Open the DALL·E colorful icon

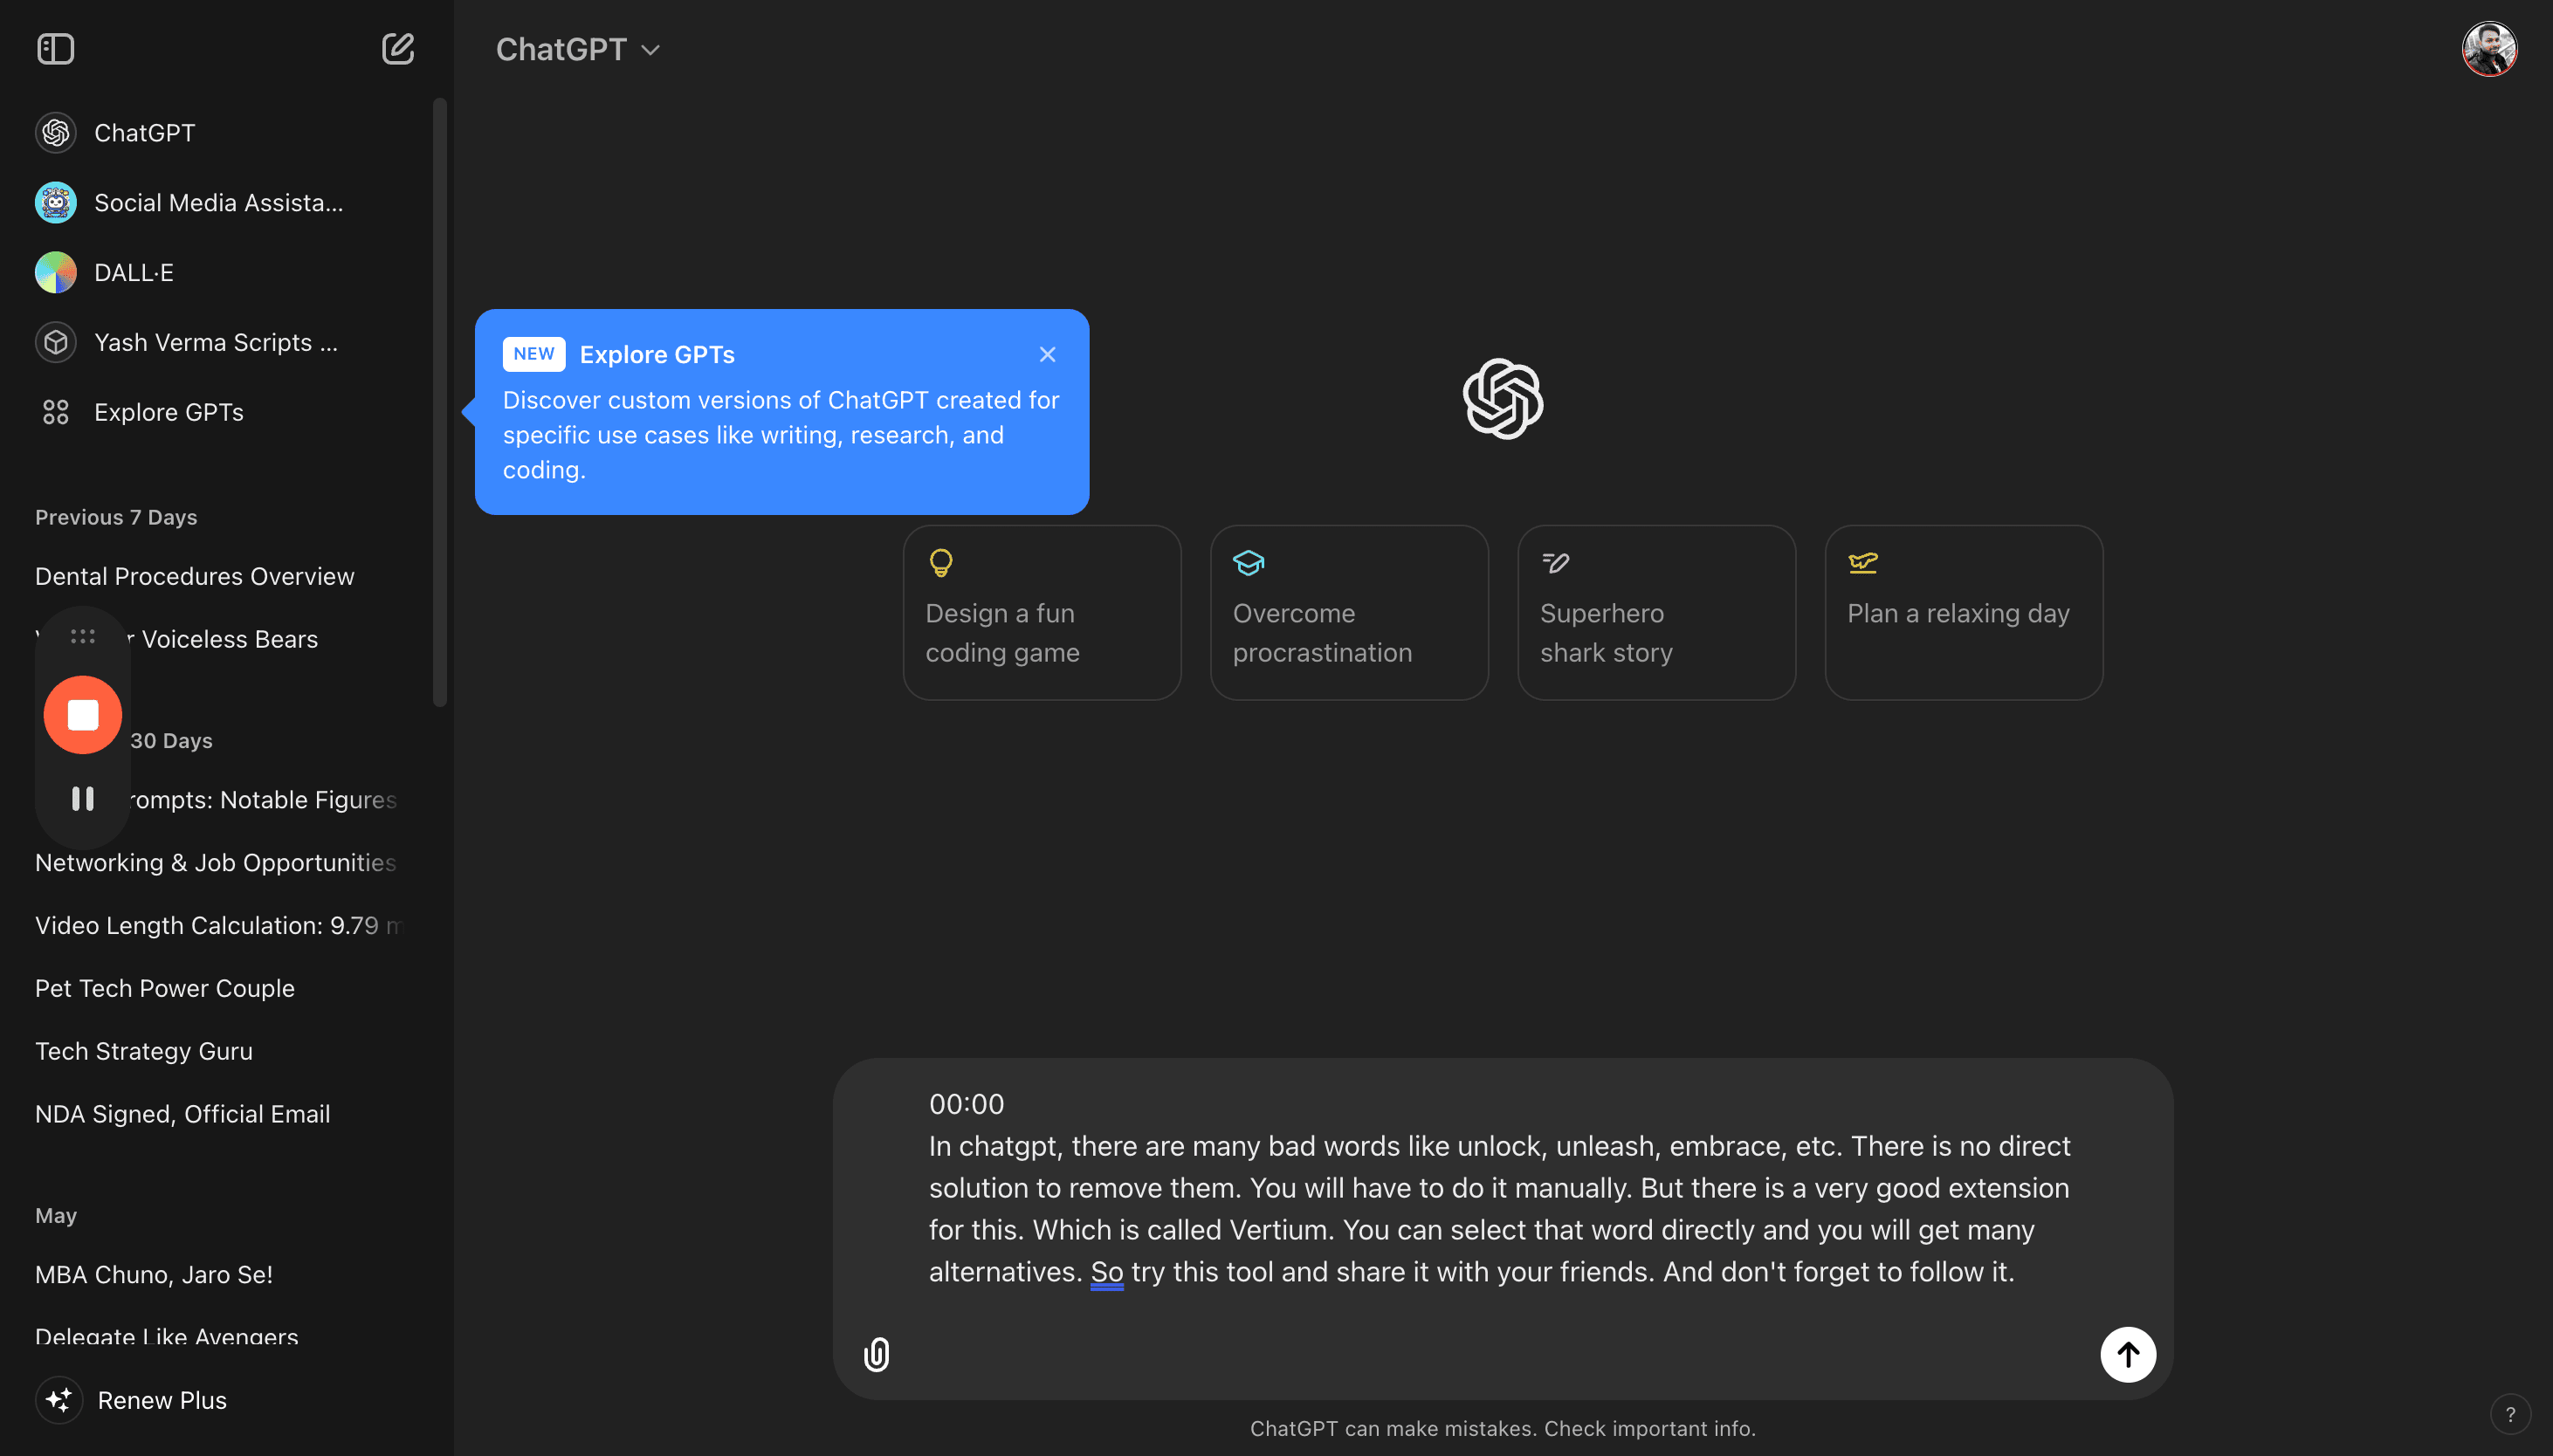coord(56,272)
